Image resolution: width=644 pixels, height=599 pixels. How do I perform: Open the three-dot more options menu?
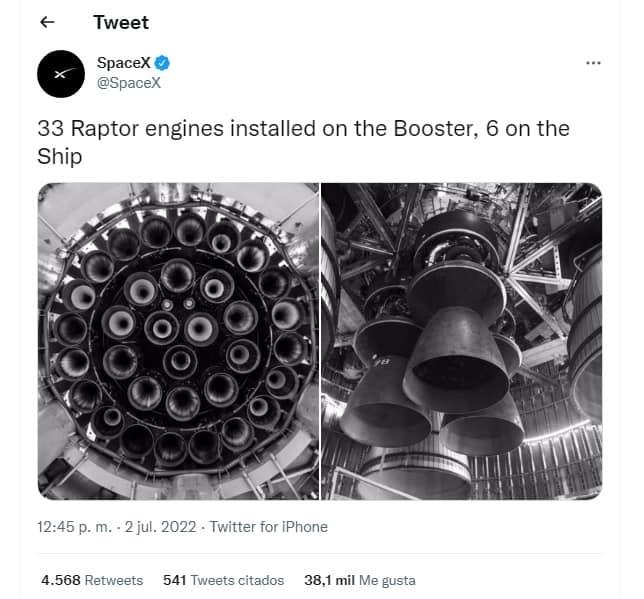[x=593, y=63]
